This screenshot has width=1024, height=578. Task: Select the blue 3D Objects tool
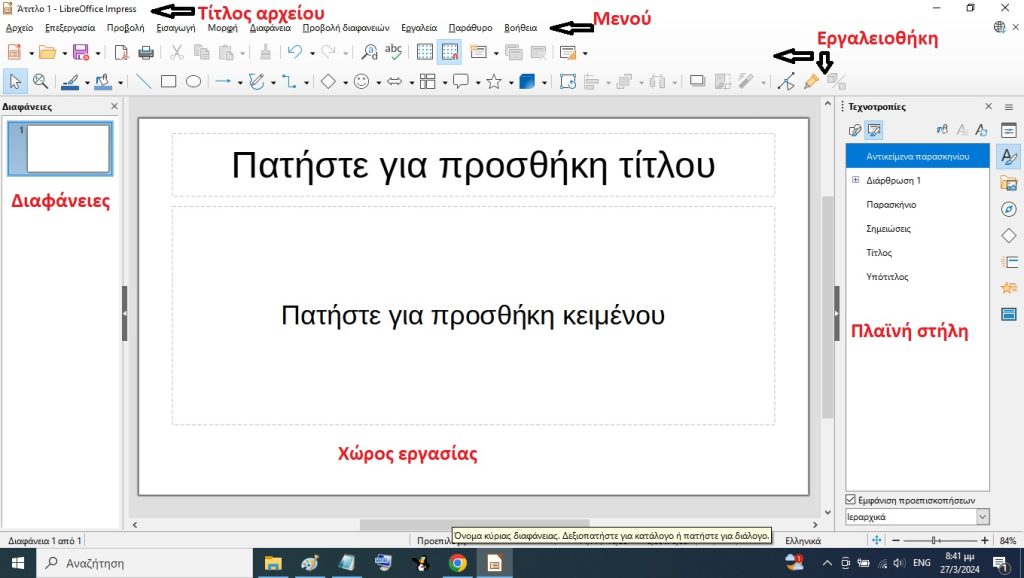527,82
